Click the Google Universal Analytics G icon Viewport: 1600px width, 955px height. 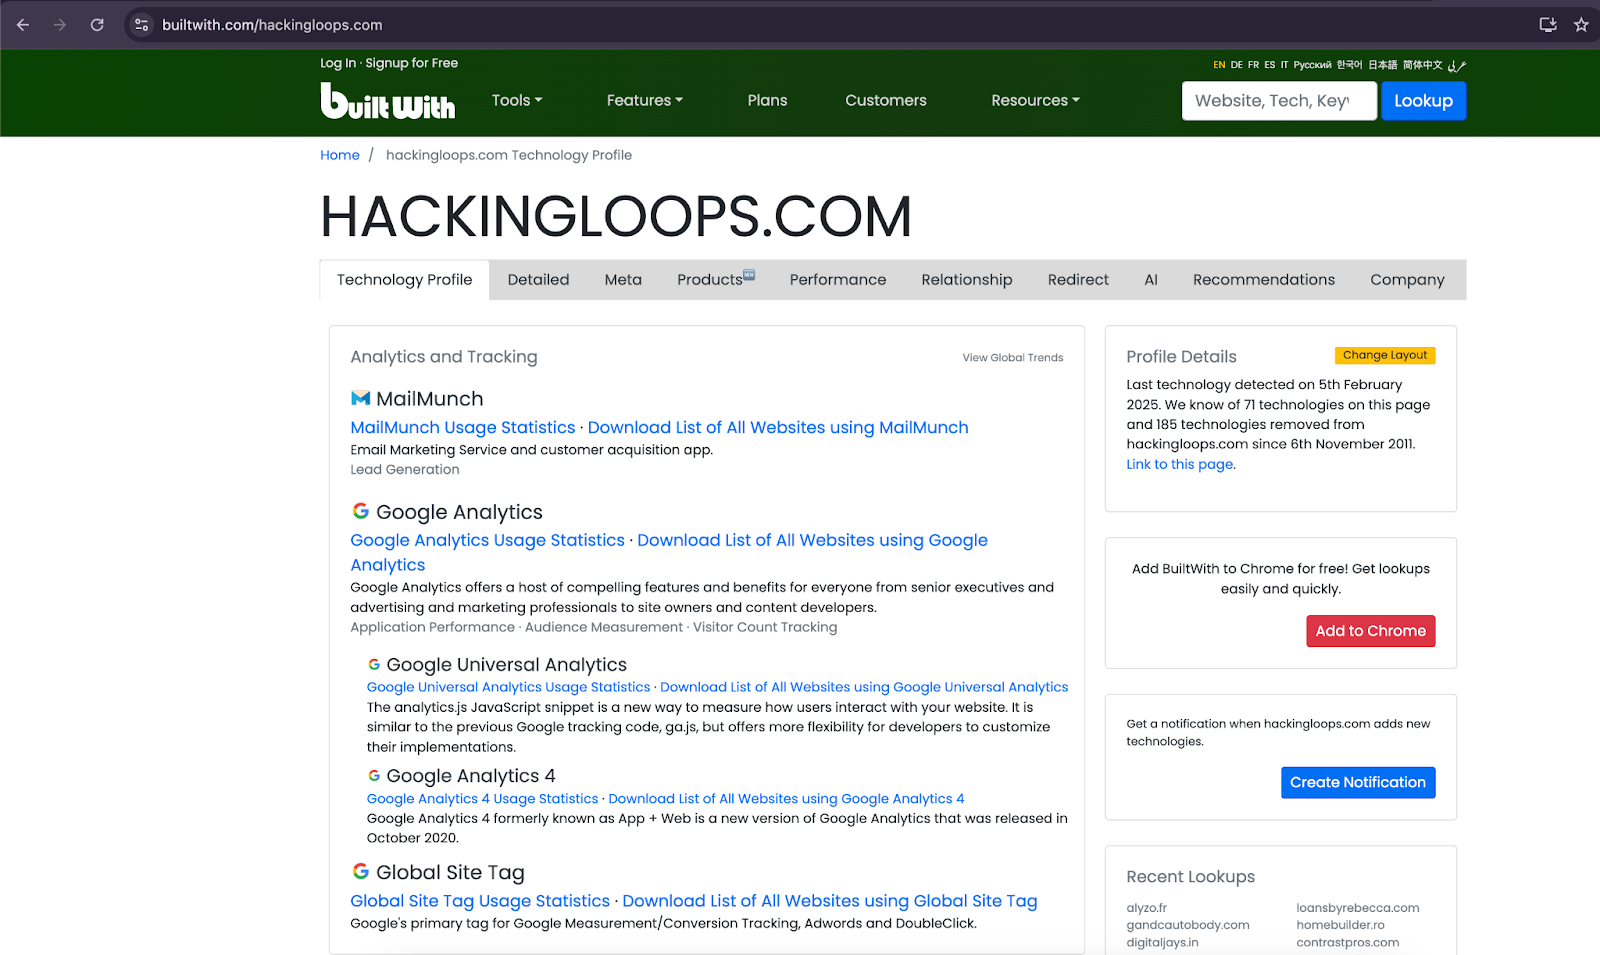374,664
